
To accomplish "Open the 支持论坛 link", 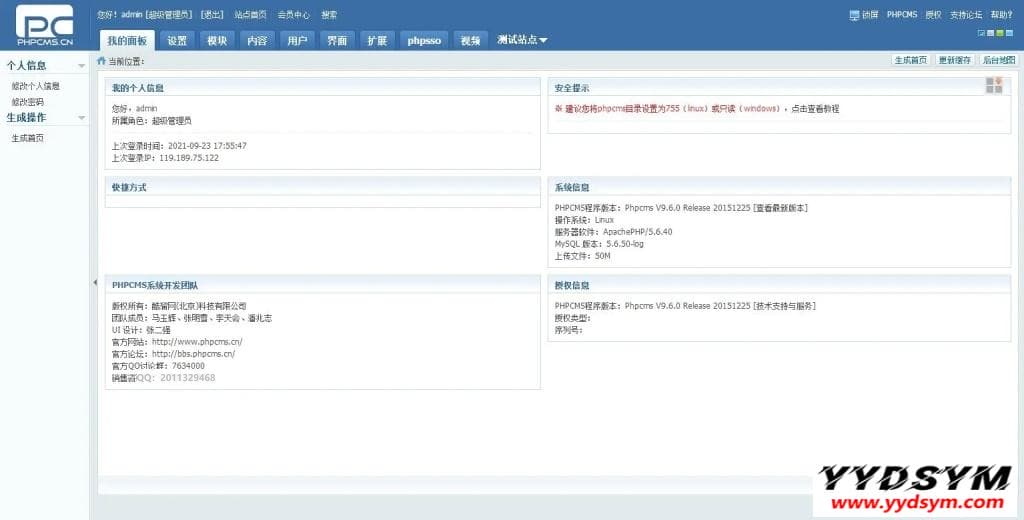I will click(x=966, y=14).
